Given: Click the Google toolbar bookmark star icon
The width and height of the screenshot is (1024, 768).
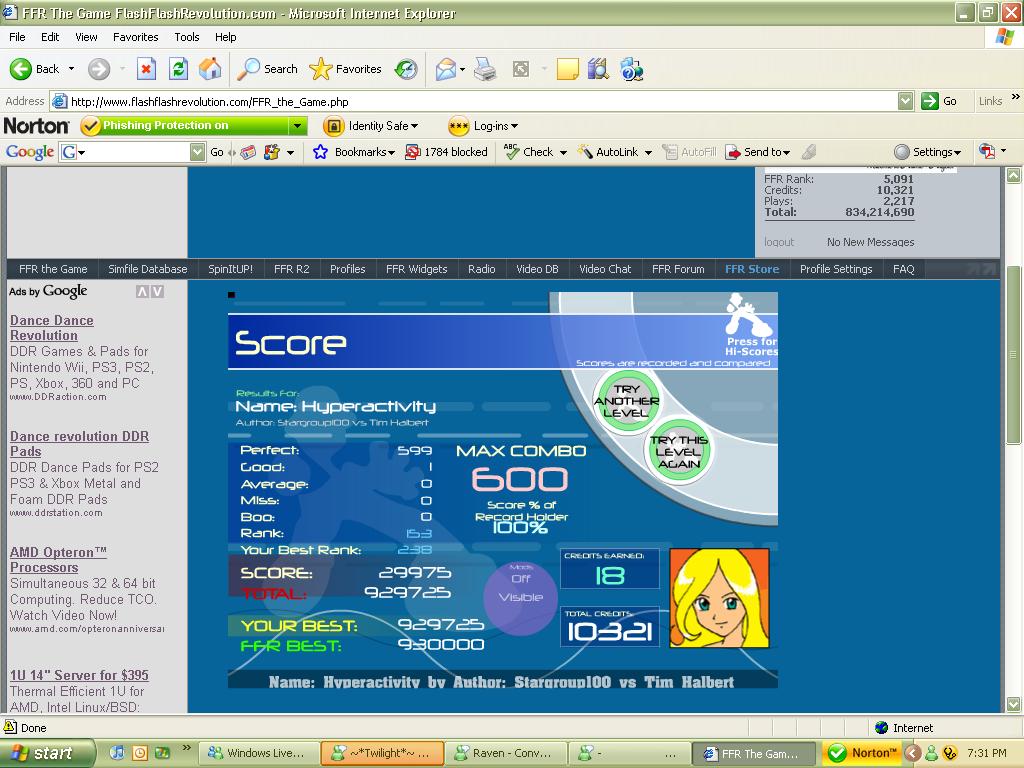Looking at the screenshot, I should (320, 152).
